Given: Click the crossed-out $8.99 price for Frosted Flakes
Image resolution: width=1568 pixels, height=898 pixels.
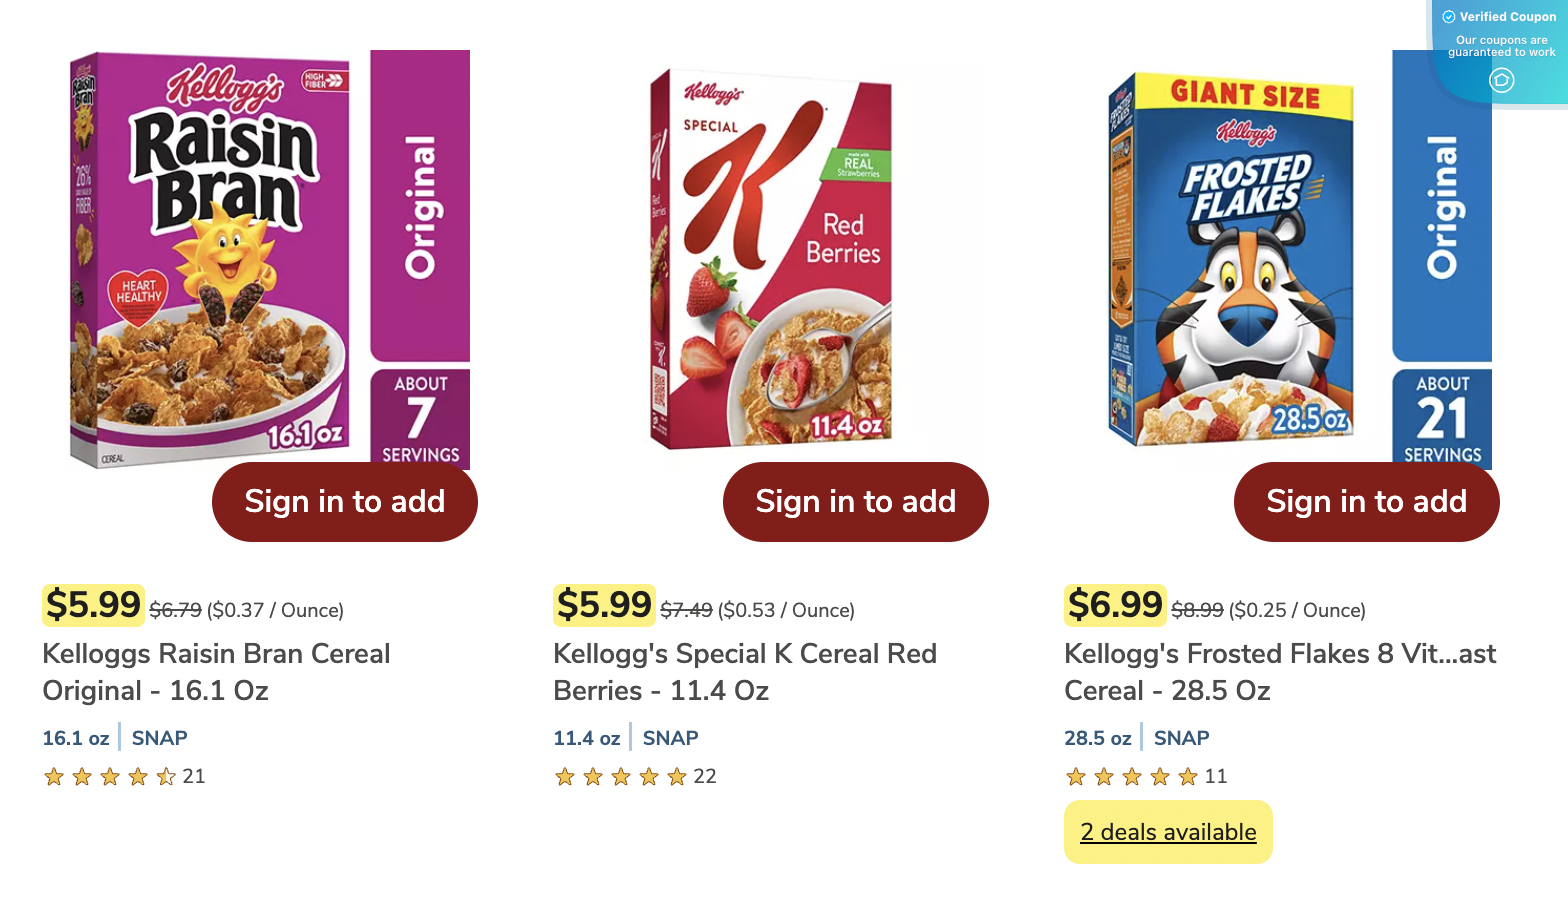Looking at the screenshot, I should (1196, 610).
